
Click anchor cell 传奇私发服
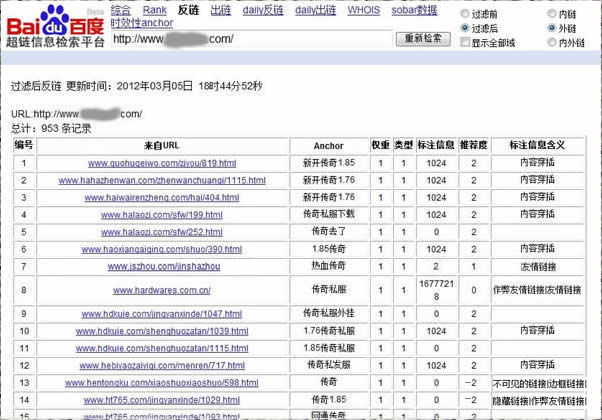(329, 365)
